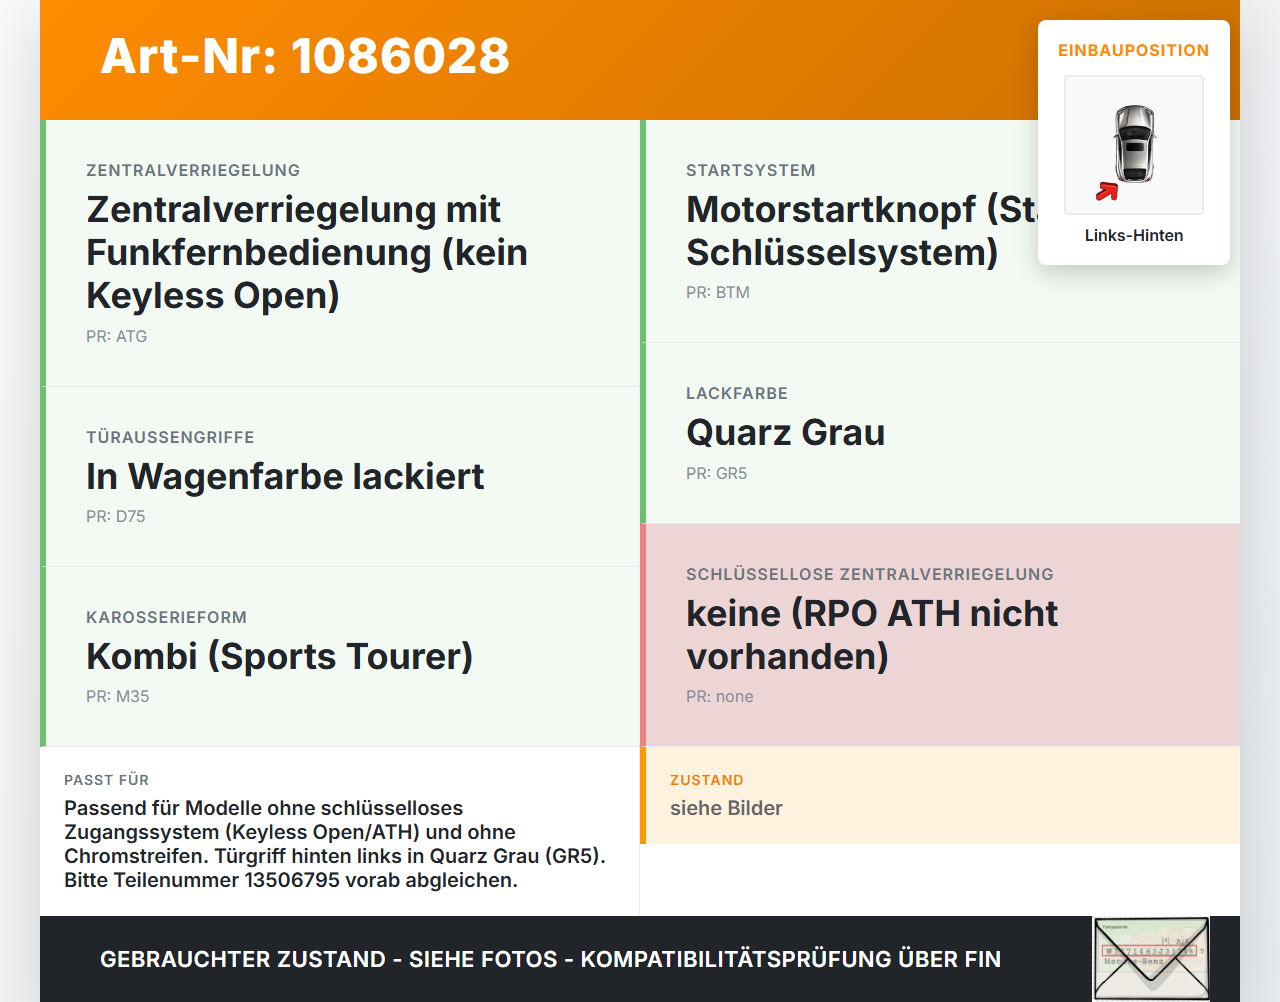This screenshot has width=1280, height=1002.
Task: Select the "Quarz Grau" paint color value
Action: (786, 432)
